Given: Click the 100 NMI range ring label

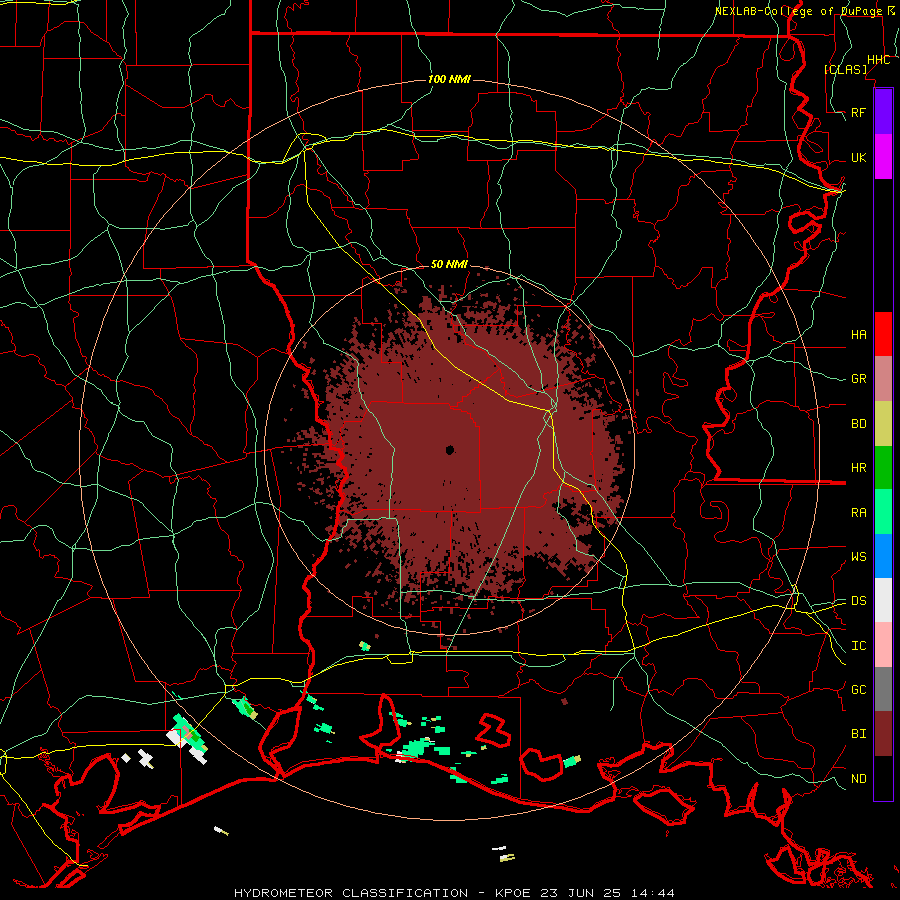Looking at the screenshot, I should point(449,79).
